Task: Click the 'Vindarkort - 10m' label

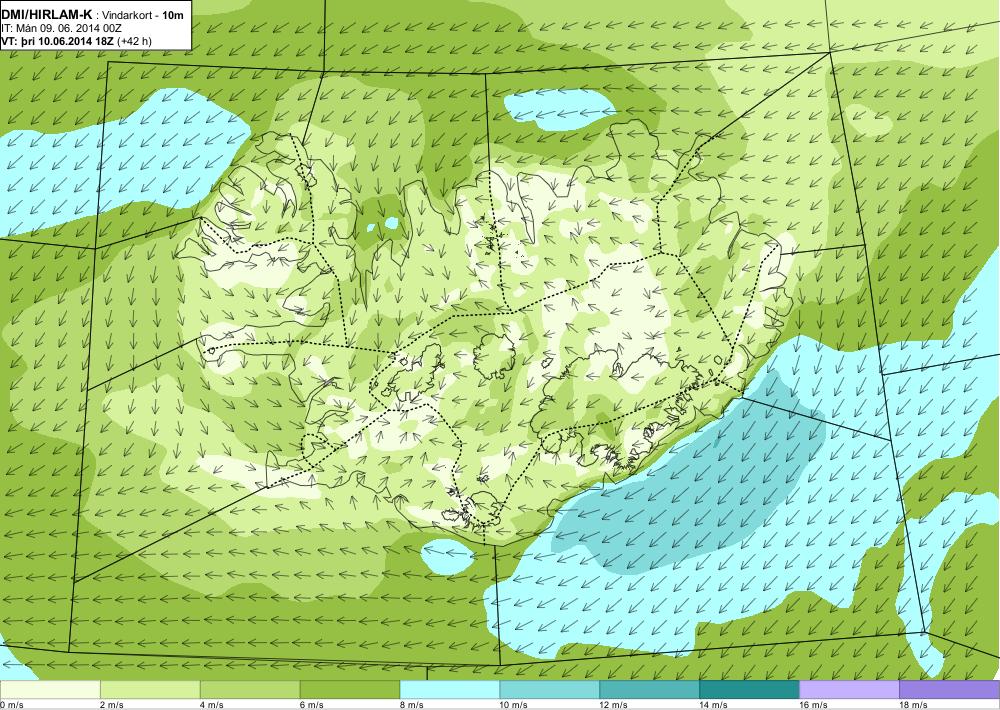Action: [144, 15]
